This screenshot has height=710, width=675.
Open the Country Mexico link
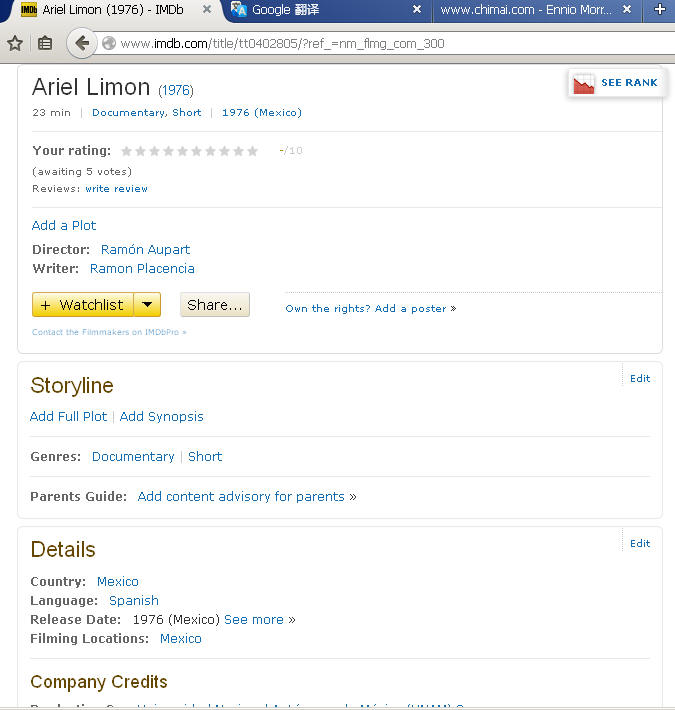pyautogui.click(x=118, y=581)
